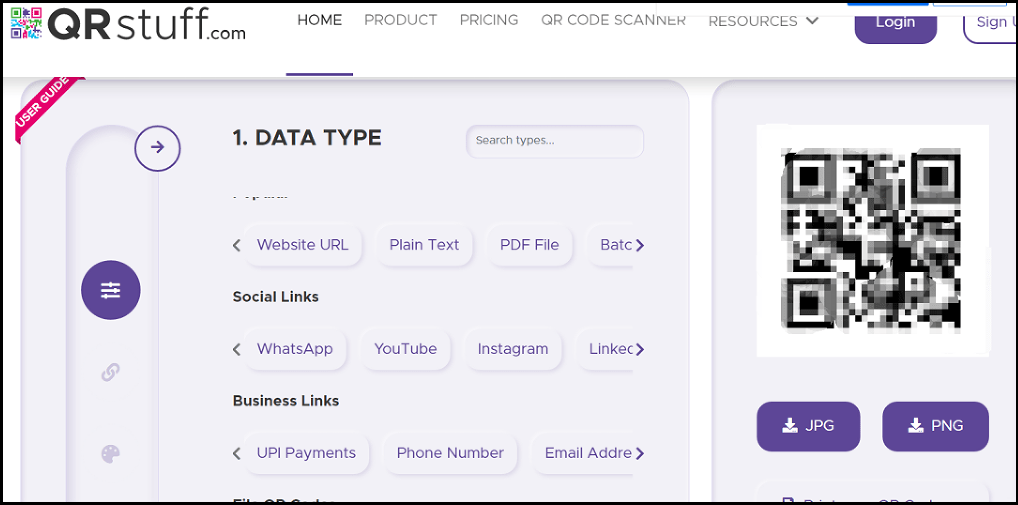This screenshot has width=1018, height=505.
Task: Expand the RESOURCES dropdown menu
Action: pos(763,21)
